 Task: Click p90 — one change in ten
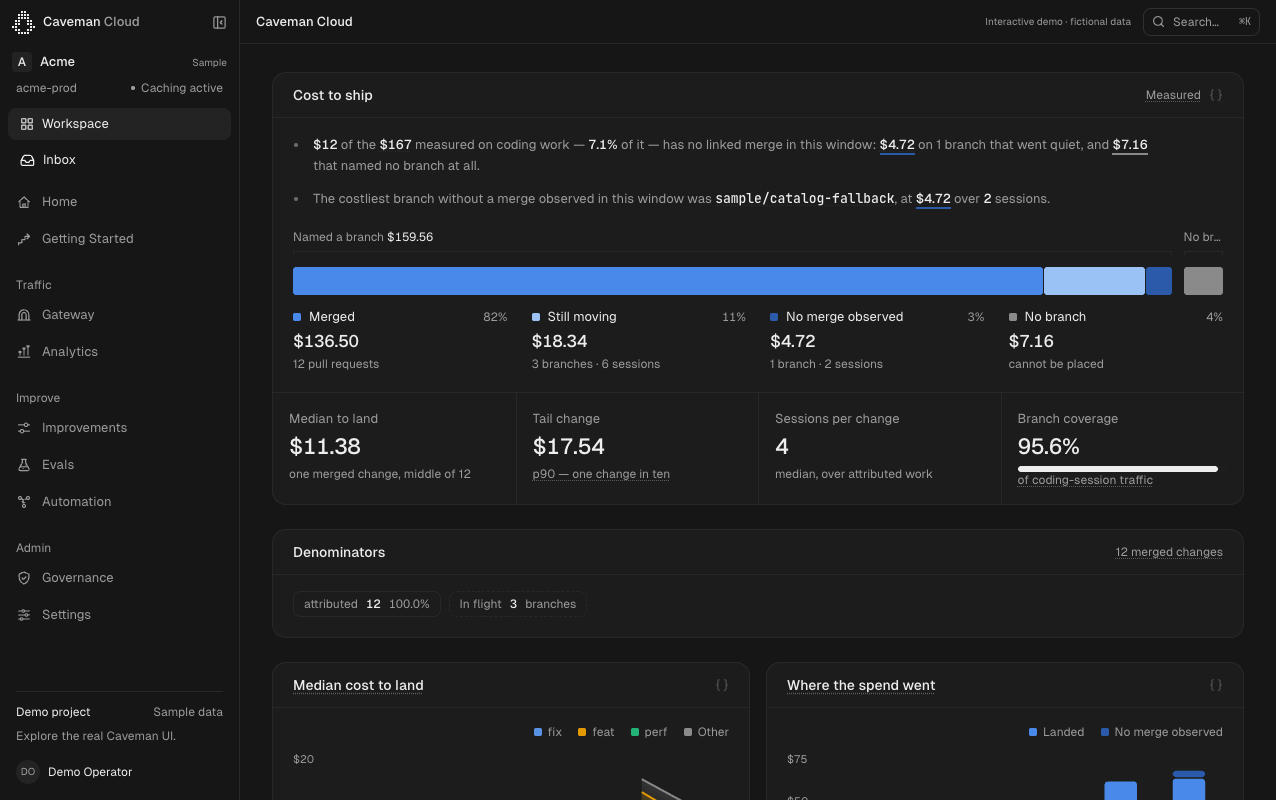601,474
